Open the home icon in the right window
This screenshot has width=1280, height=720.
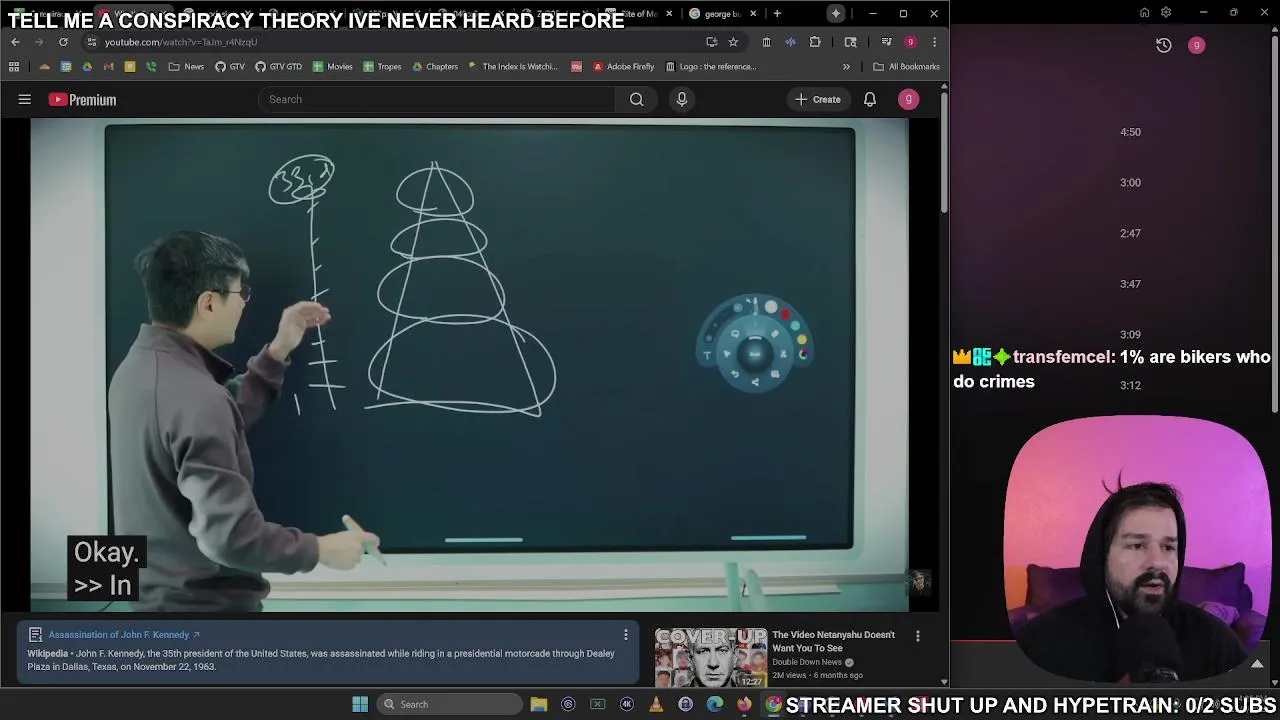[1145, 13]
